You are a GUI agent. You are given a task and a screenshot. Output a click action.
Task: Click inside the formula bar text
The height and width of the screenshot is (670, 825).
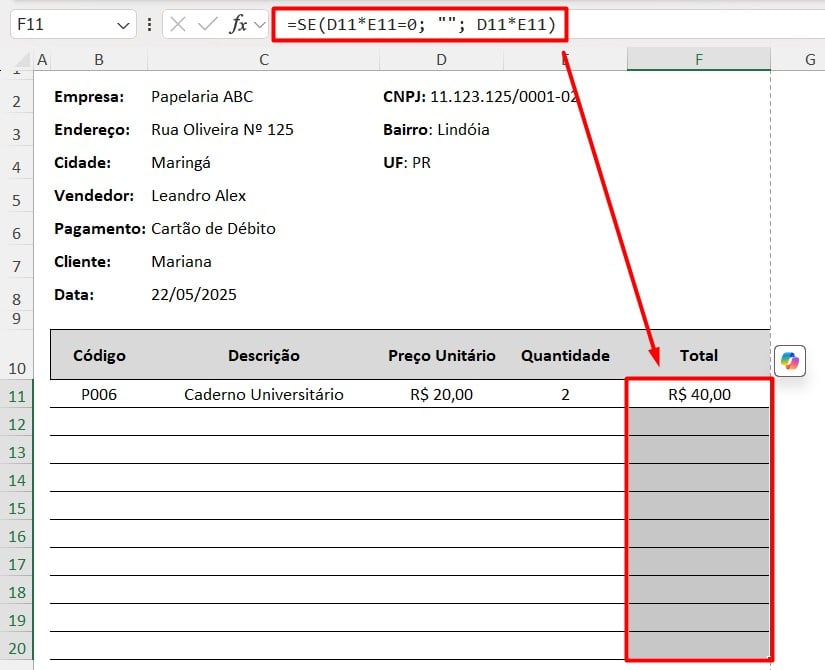pyautogui.click(x=421, y=25)
